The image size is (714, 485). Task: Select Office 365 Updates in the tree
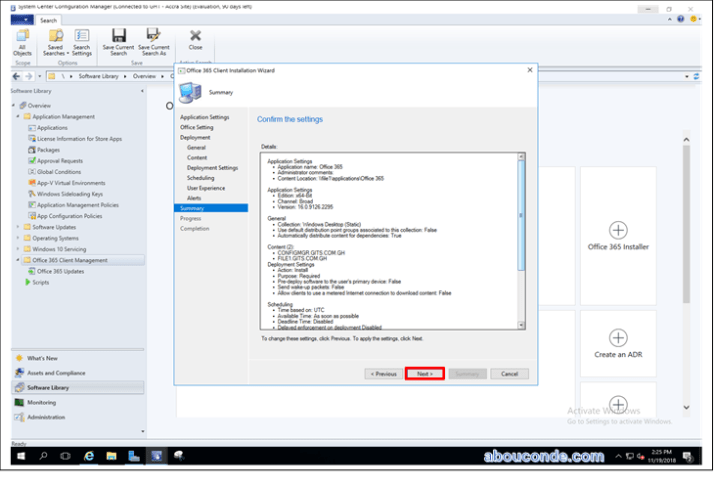pos(61,271)
